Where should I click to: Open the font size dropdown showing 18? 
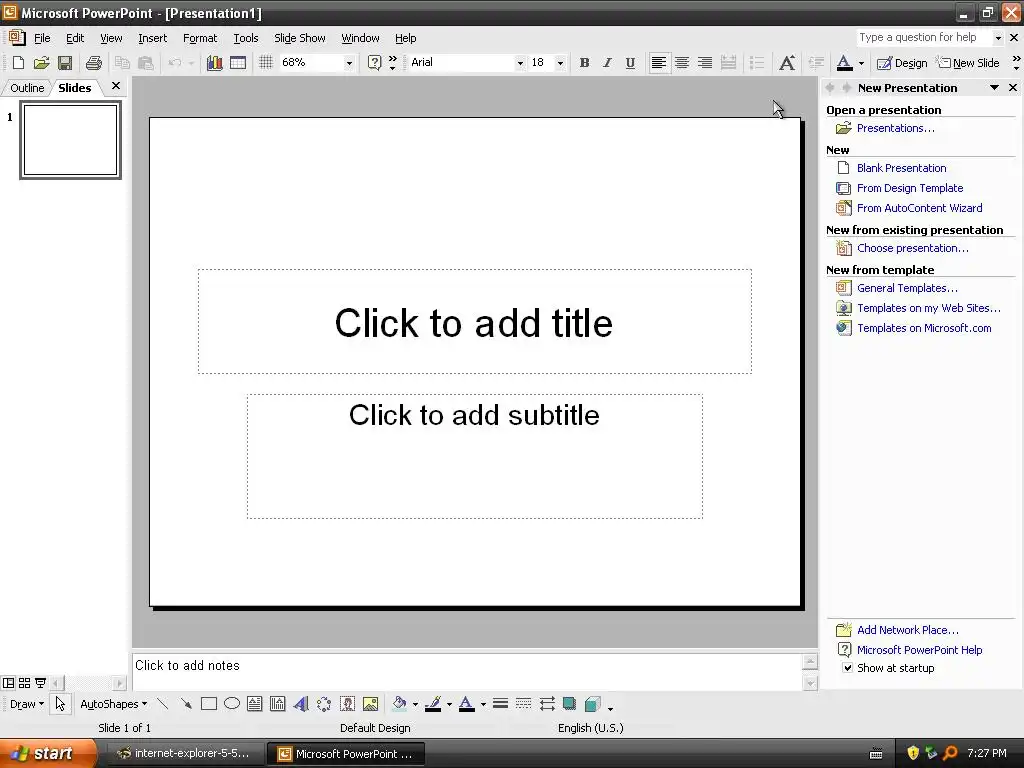coord(560,63)
